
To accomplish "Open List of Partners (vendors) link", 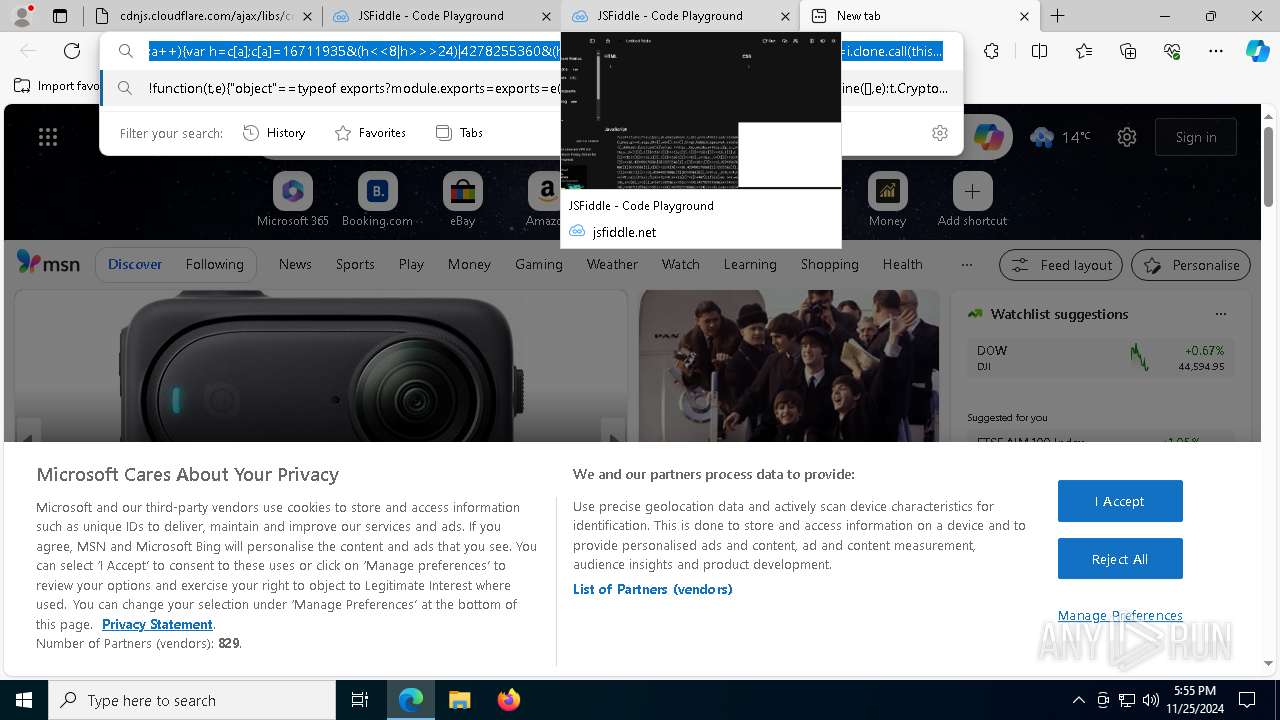I will click(x=653, y=589).
